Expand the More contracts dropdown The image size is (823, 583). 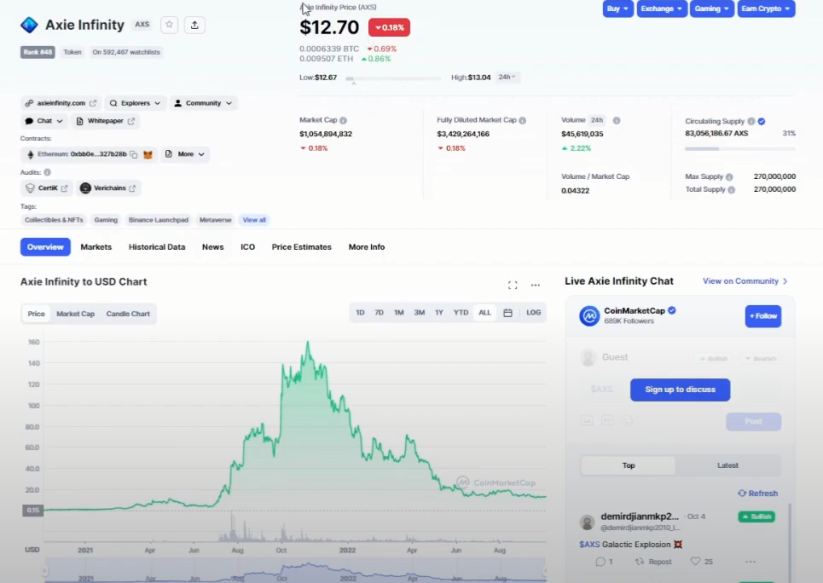pos(185,154)
